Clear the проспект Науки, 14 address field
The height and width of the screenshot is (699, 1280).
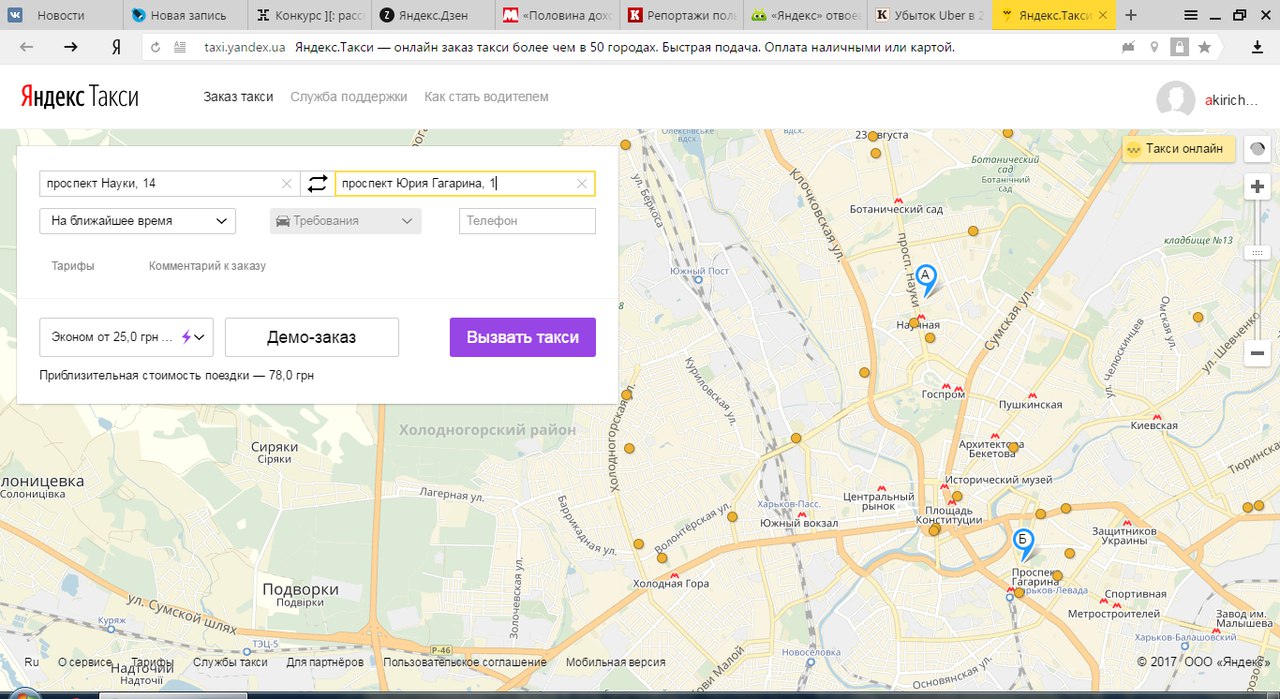point(287,184)
